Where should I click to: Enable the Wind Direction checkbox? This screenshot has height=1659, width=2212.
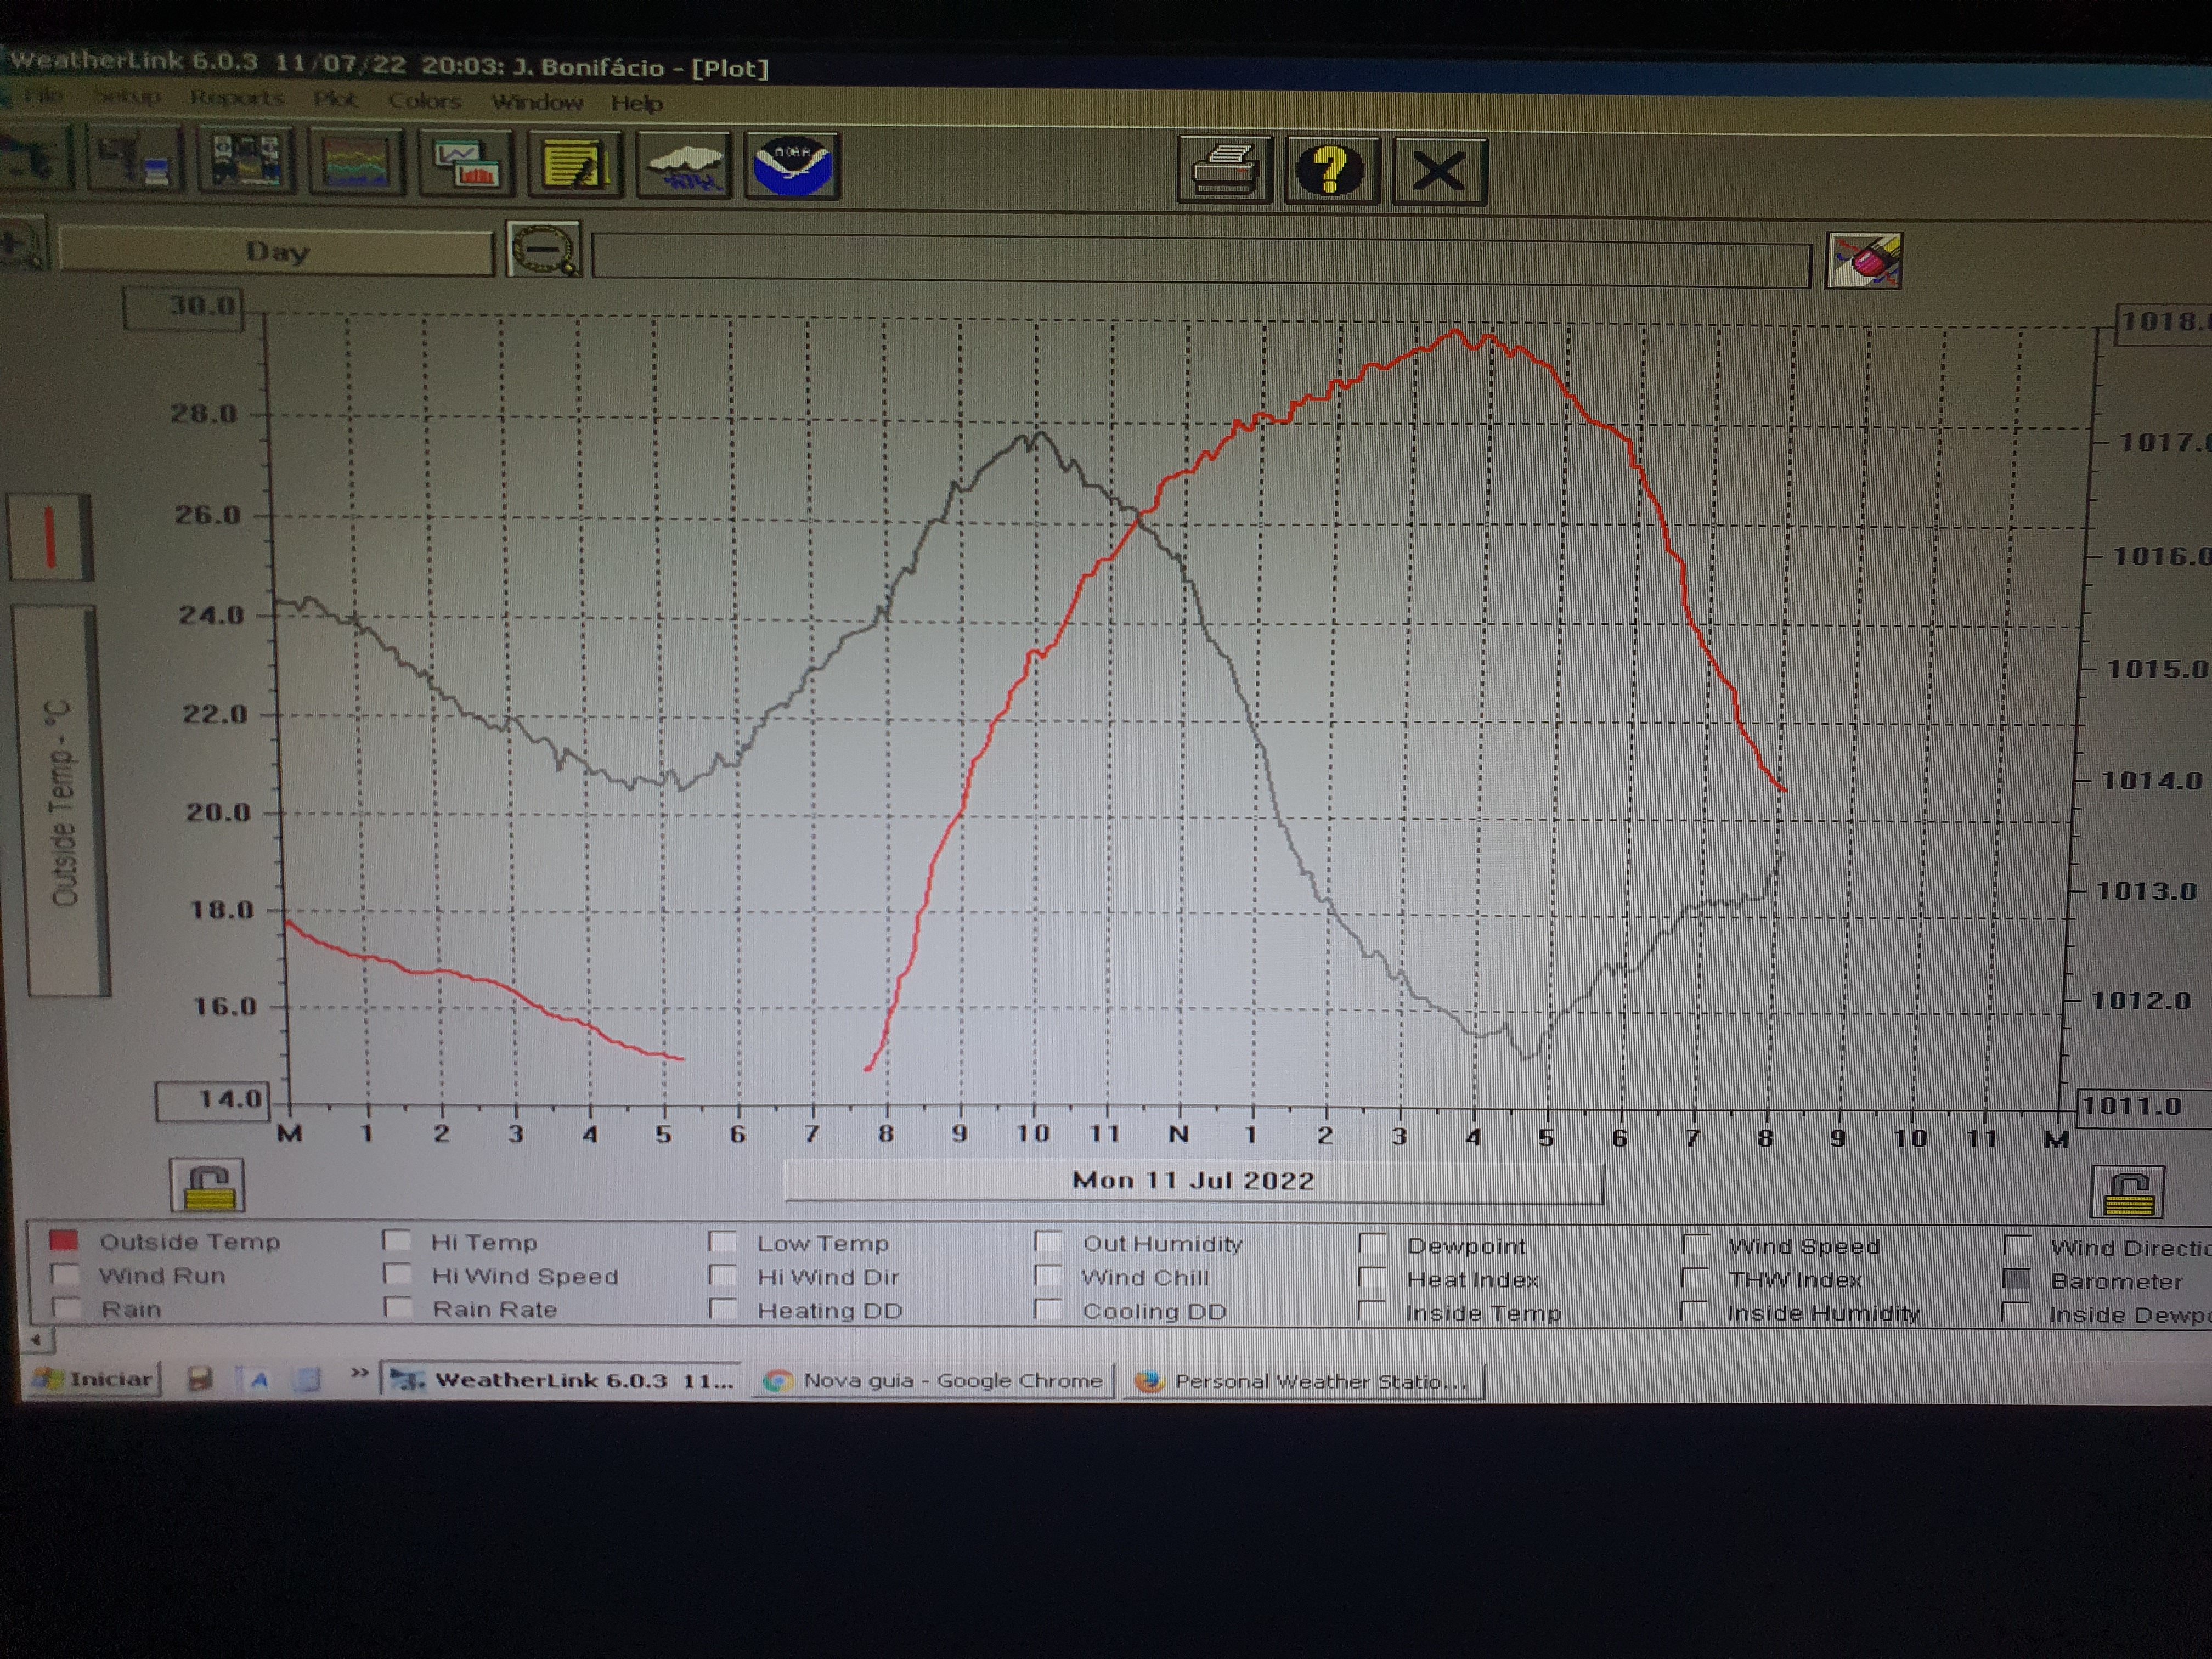click(2018, 1246)
